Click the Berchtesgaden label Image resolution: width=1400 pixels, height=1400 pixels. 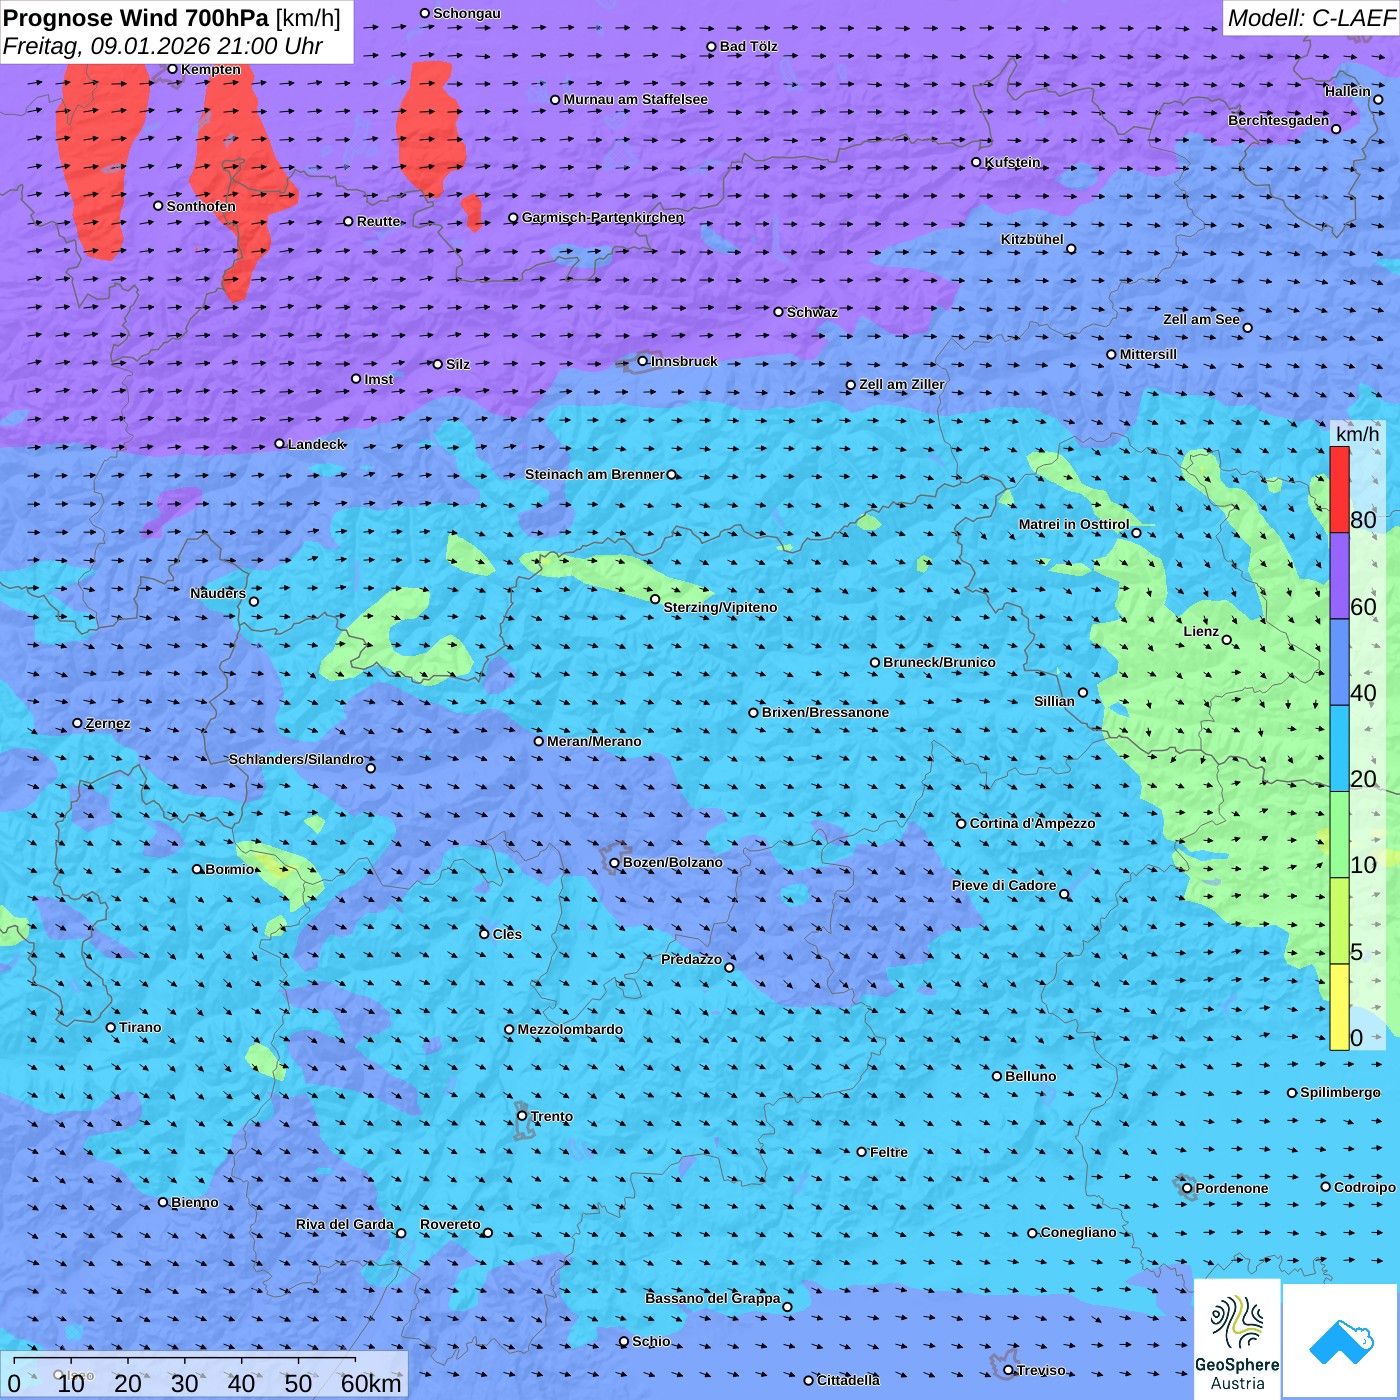click(1279, 120)
